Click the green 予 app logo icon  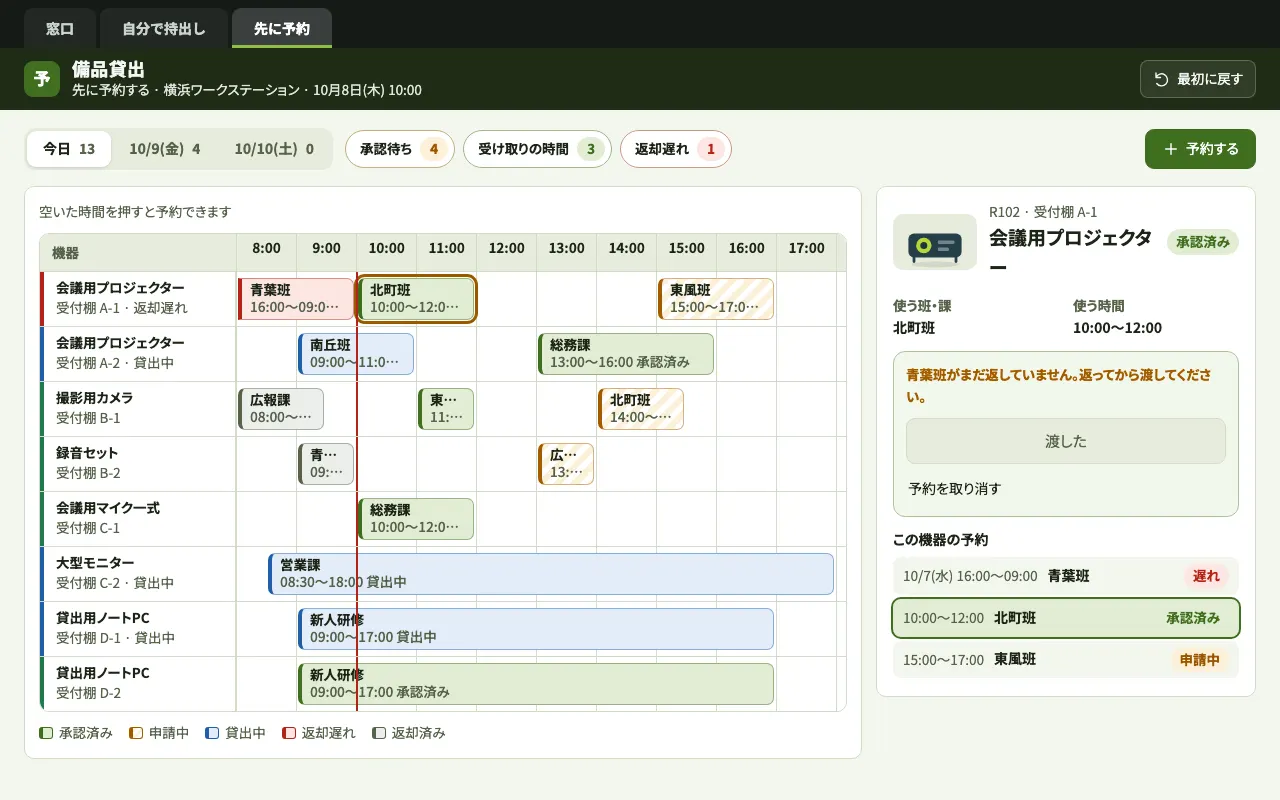[42, 79]
